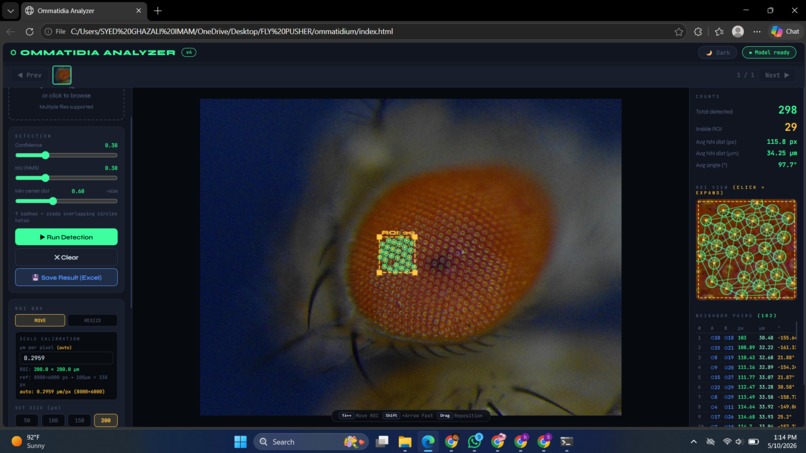The width and height of the screenshot is (806, 453).
Task: Click the v4 version badge
Action: click(189, 52)
